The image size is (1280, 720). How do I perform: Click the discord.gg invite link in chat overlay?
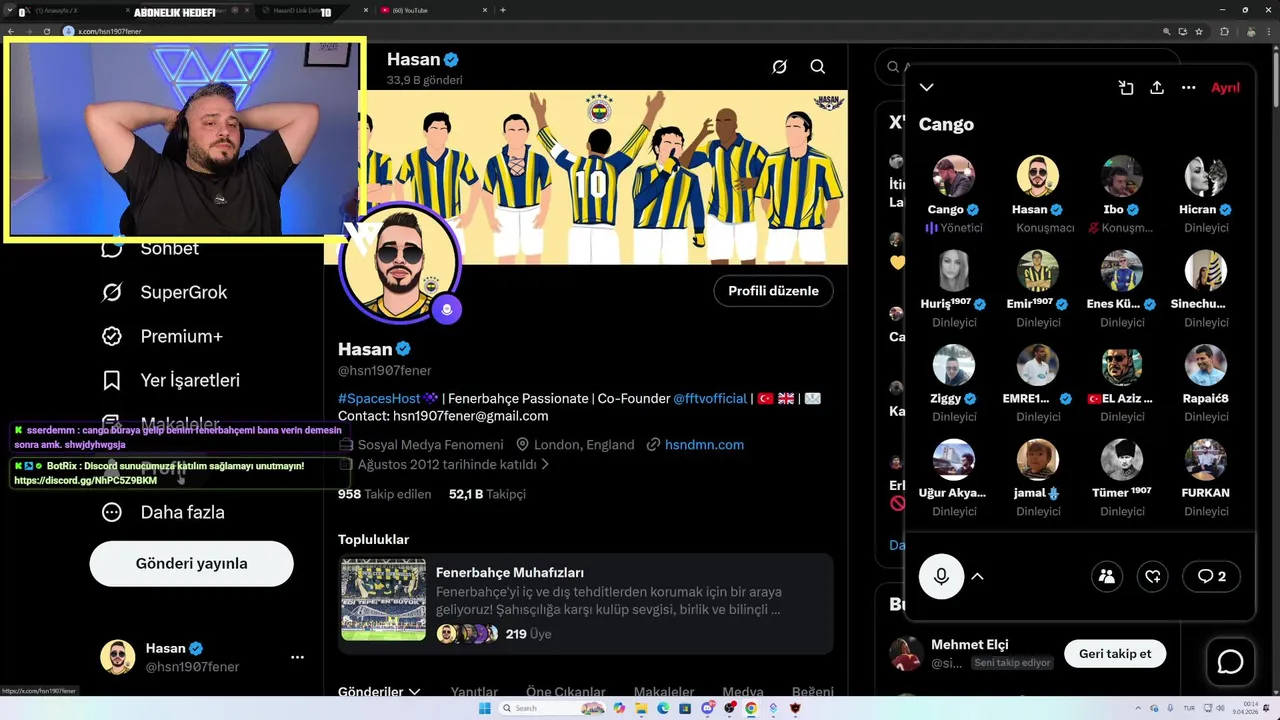coord(85,481)
